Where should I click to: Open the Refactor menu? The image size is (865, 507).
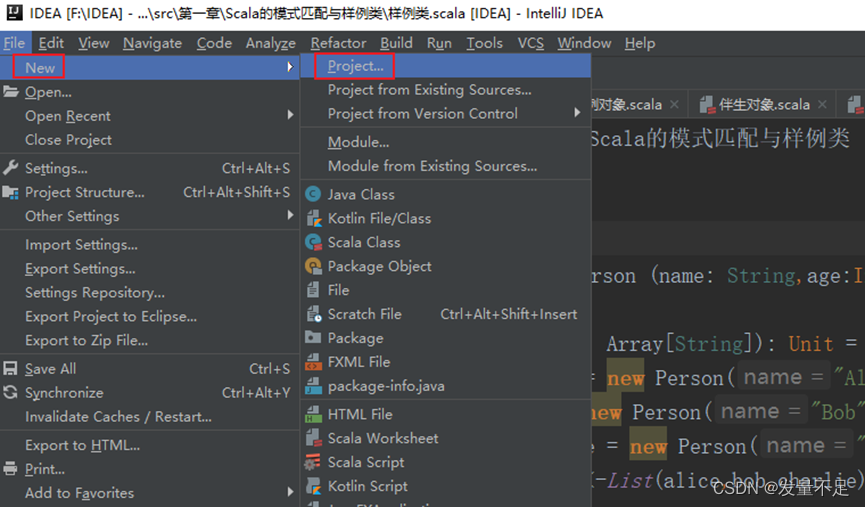pos(338,43)
